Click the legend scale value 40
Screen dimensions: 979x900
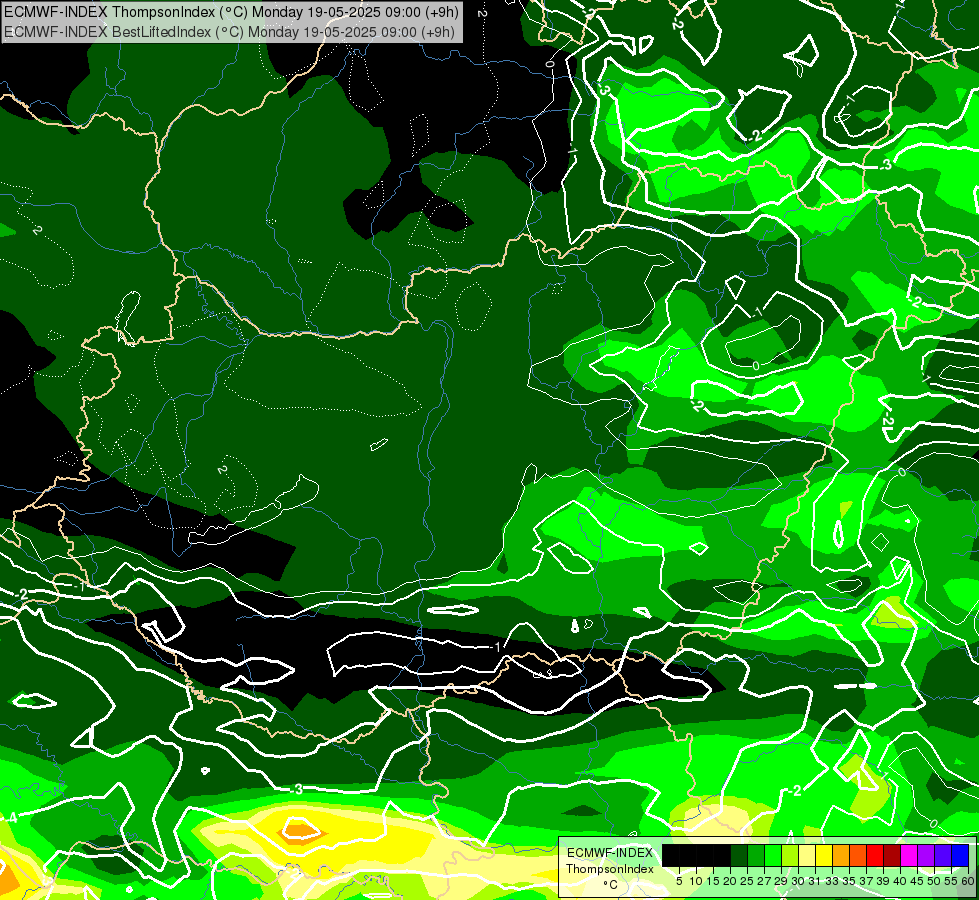[x=900, y=881]
